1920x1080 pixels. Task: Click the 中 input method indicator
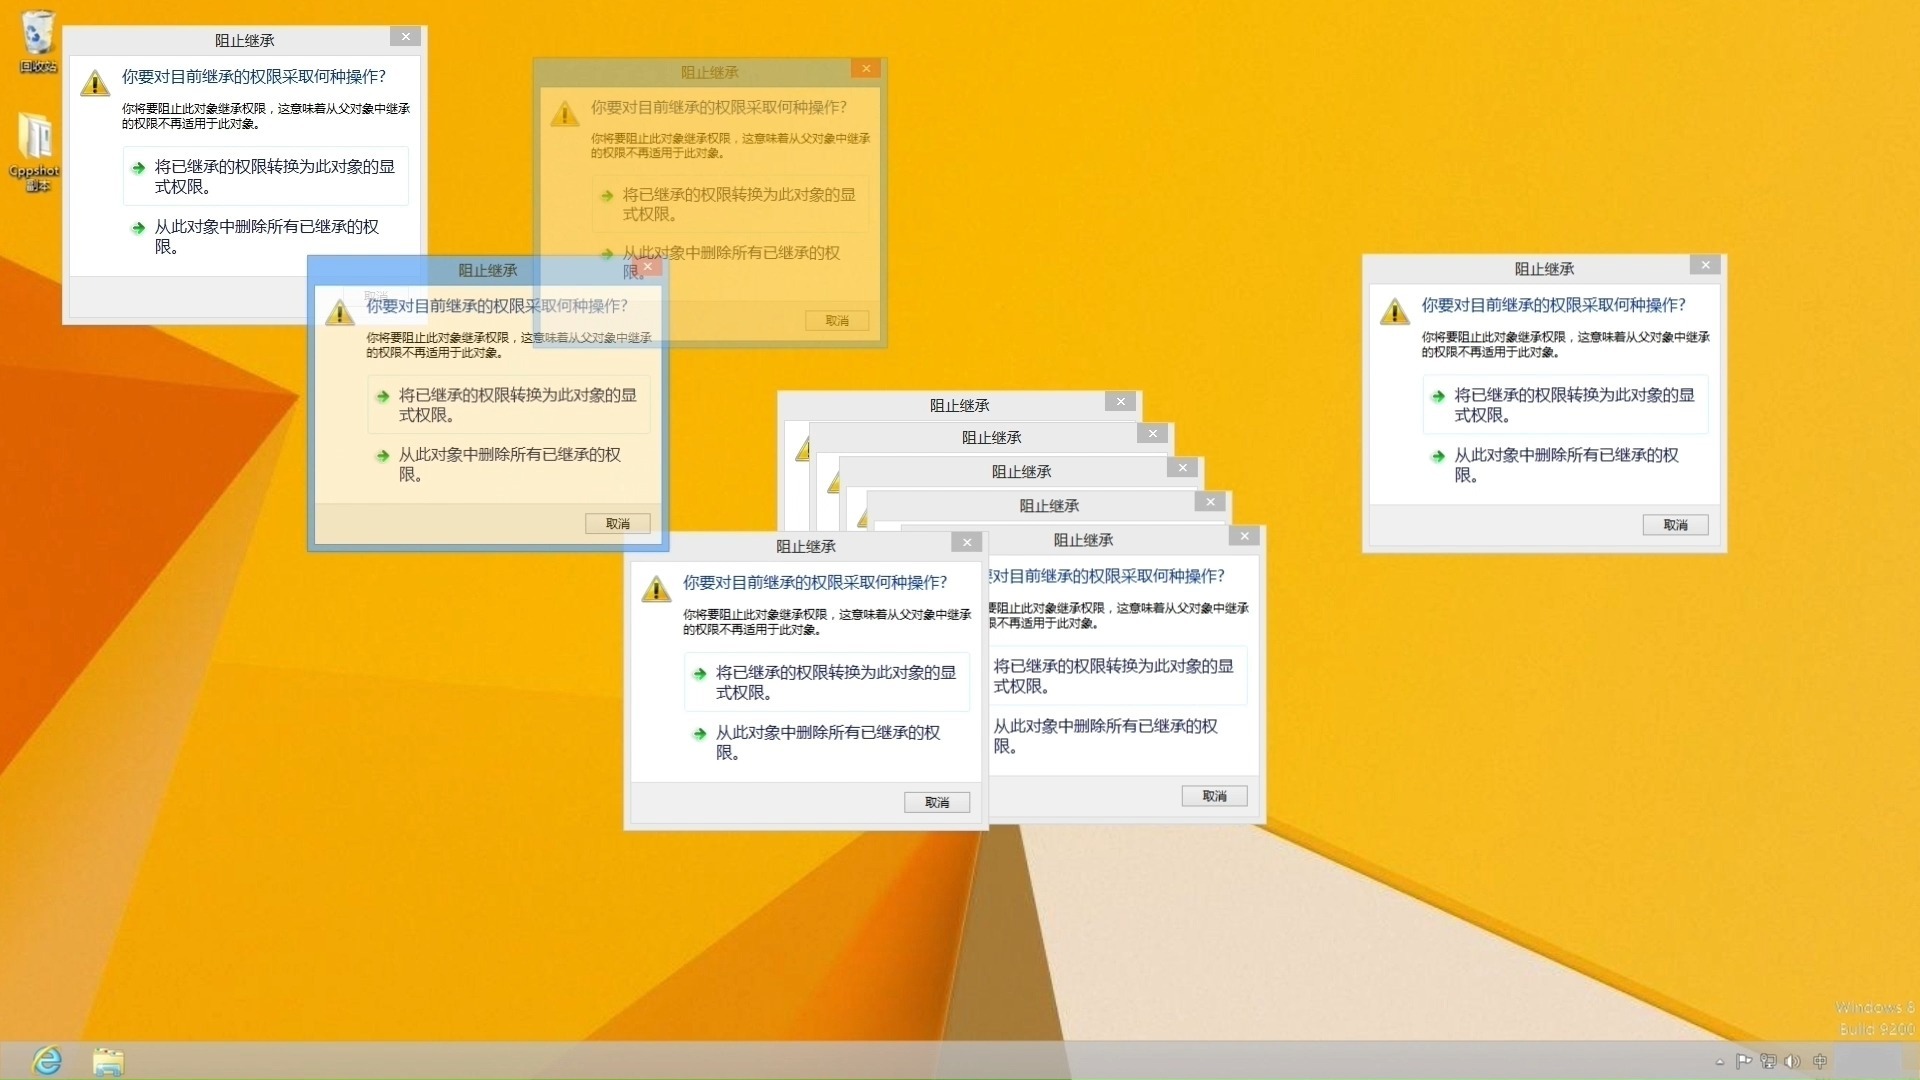pos(1820,1061)
